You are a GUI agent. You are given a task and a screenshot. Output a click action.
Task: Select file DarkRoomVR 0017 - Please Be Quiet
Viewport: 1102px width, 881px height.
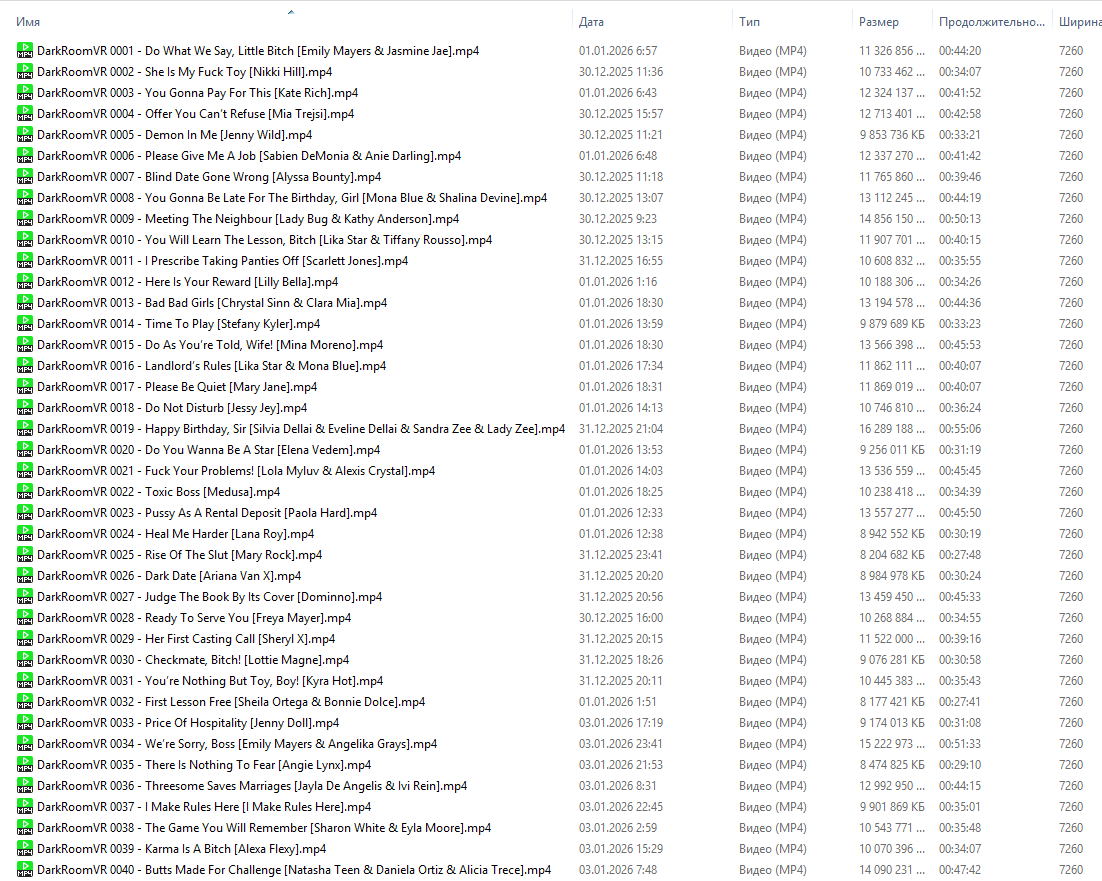tap(177, 387)
